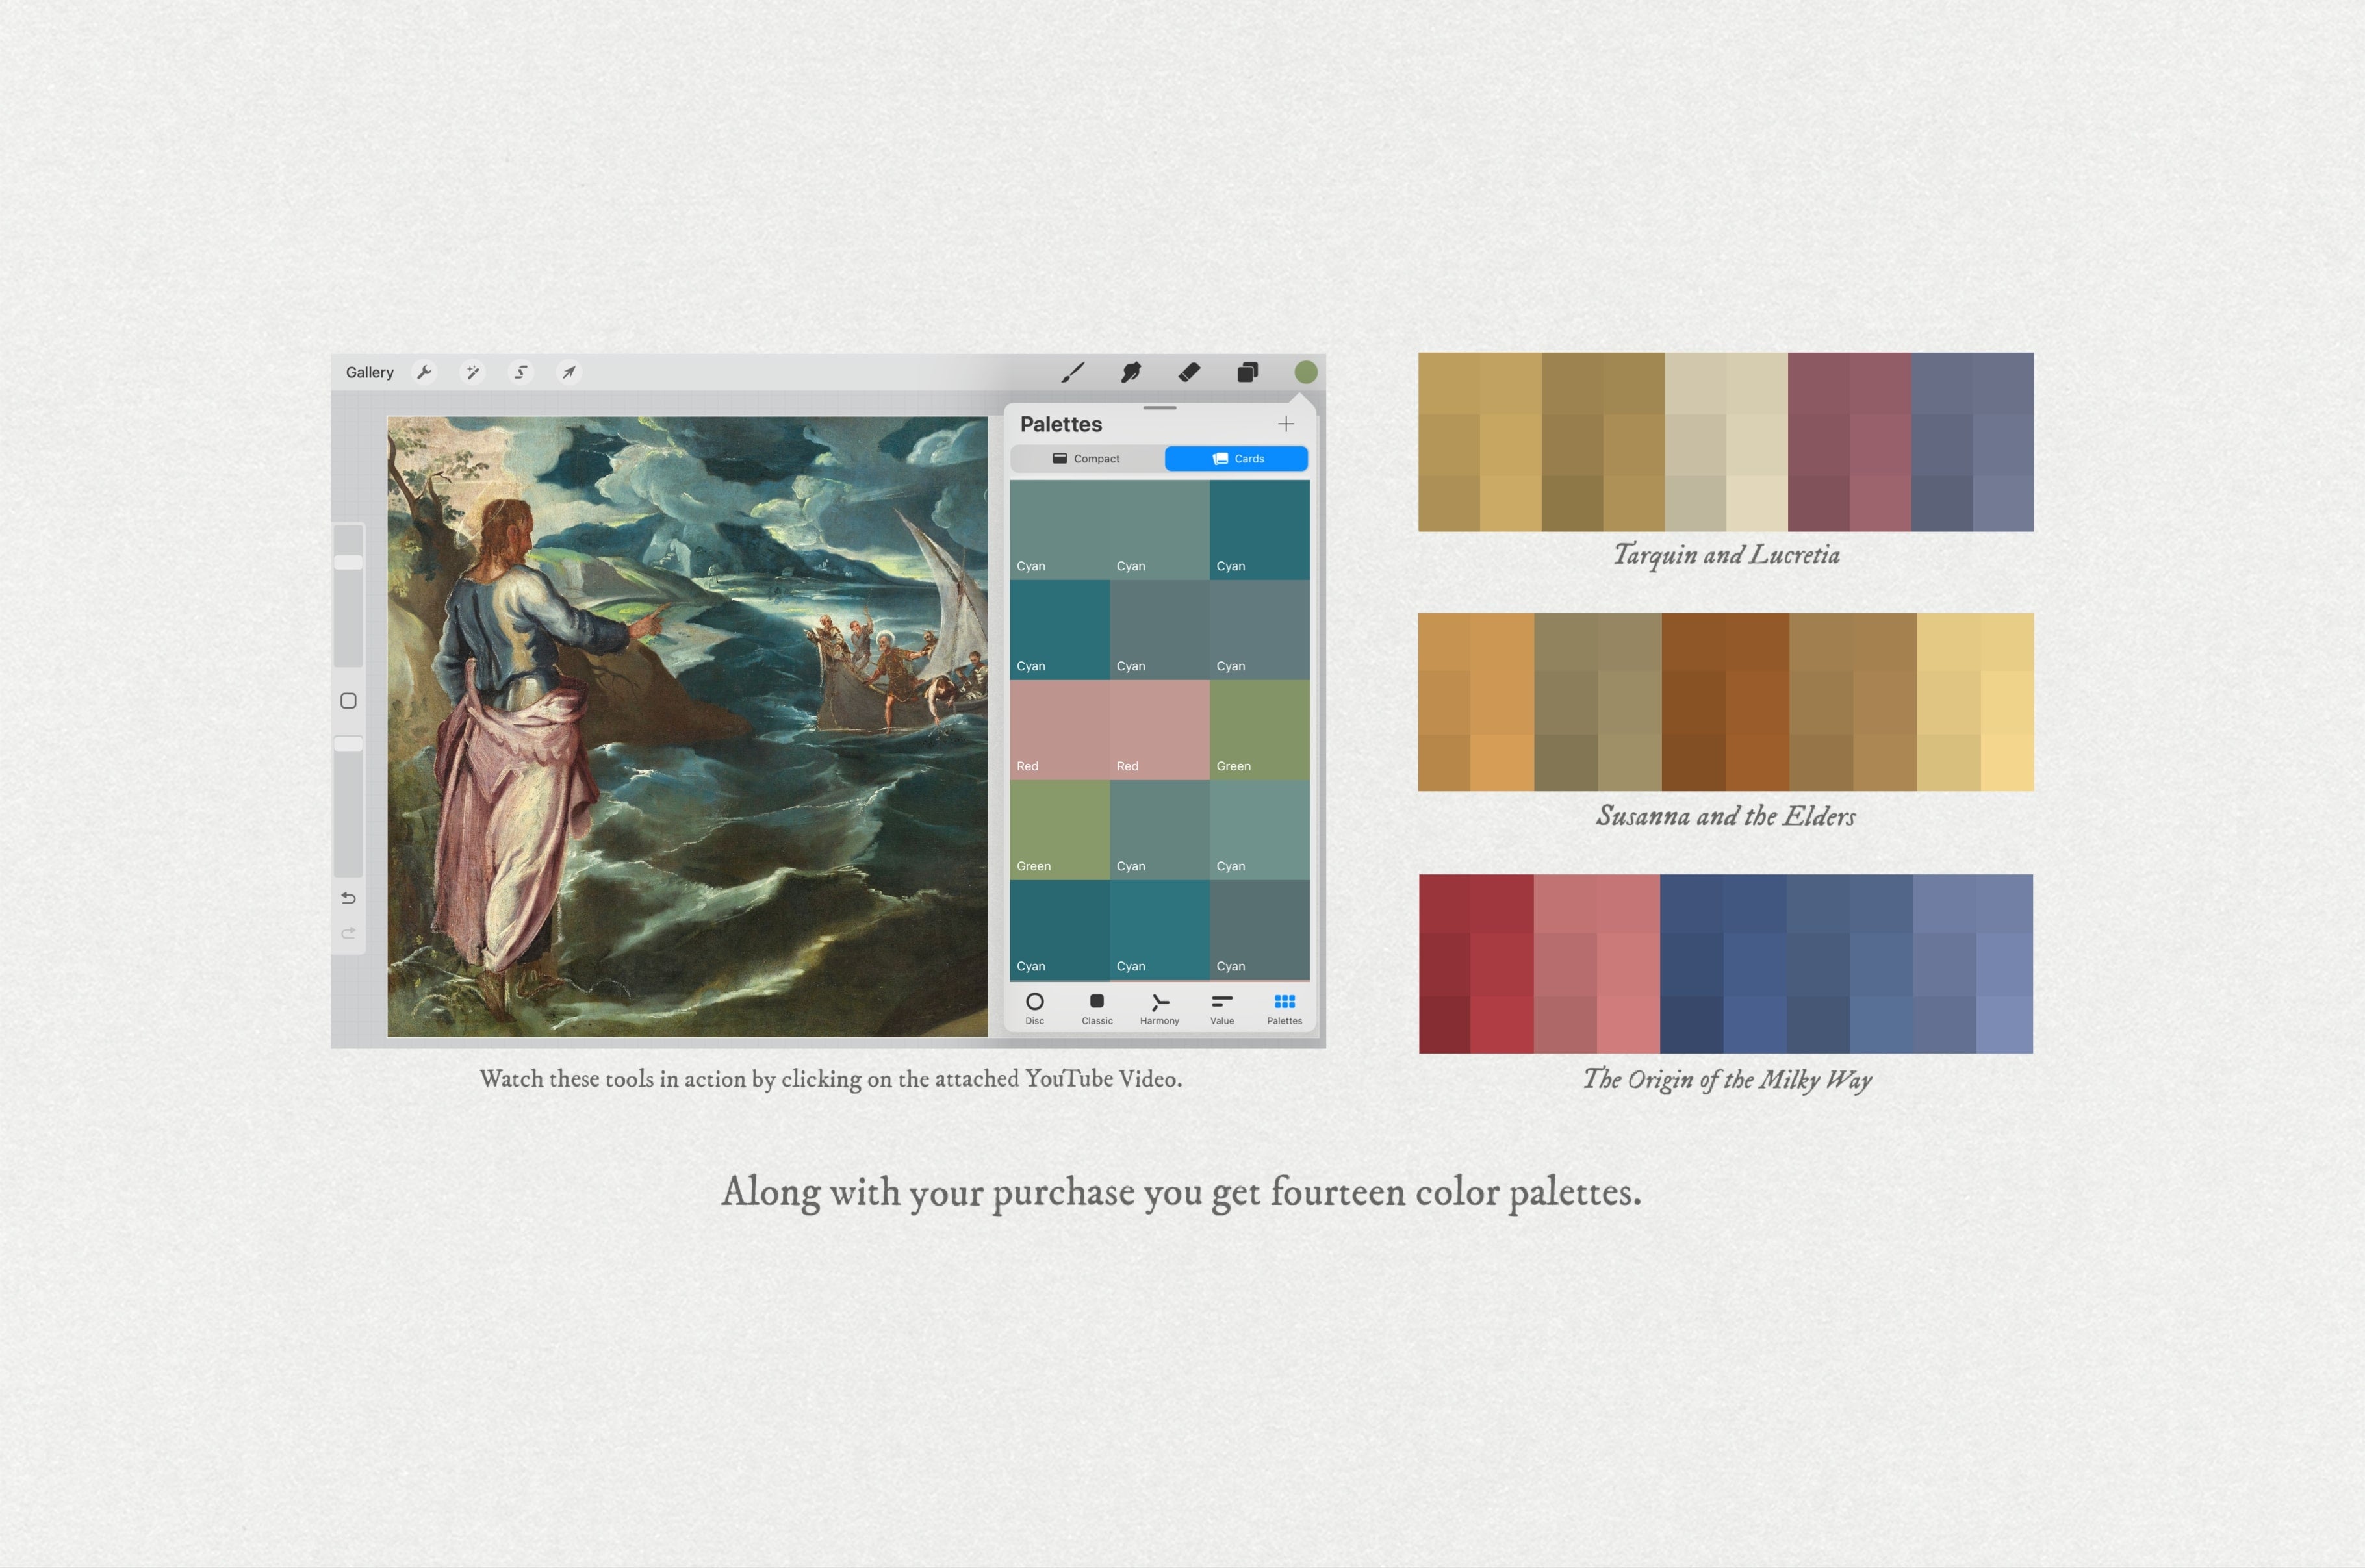Switch to the Harmony color mode

(1159, 1008)
